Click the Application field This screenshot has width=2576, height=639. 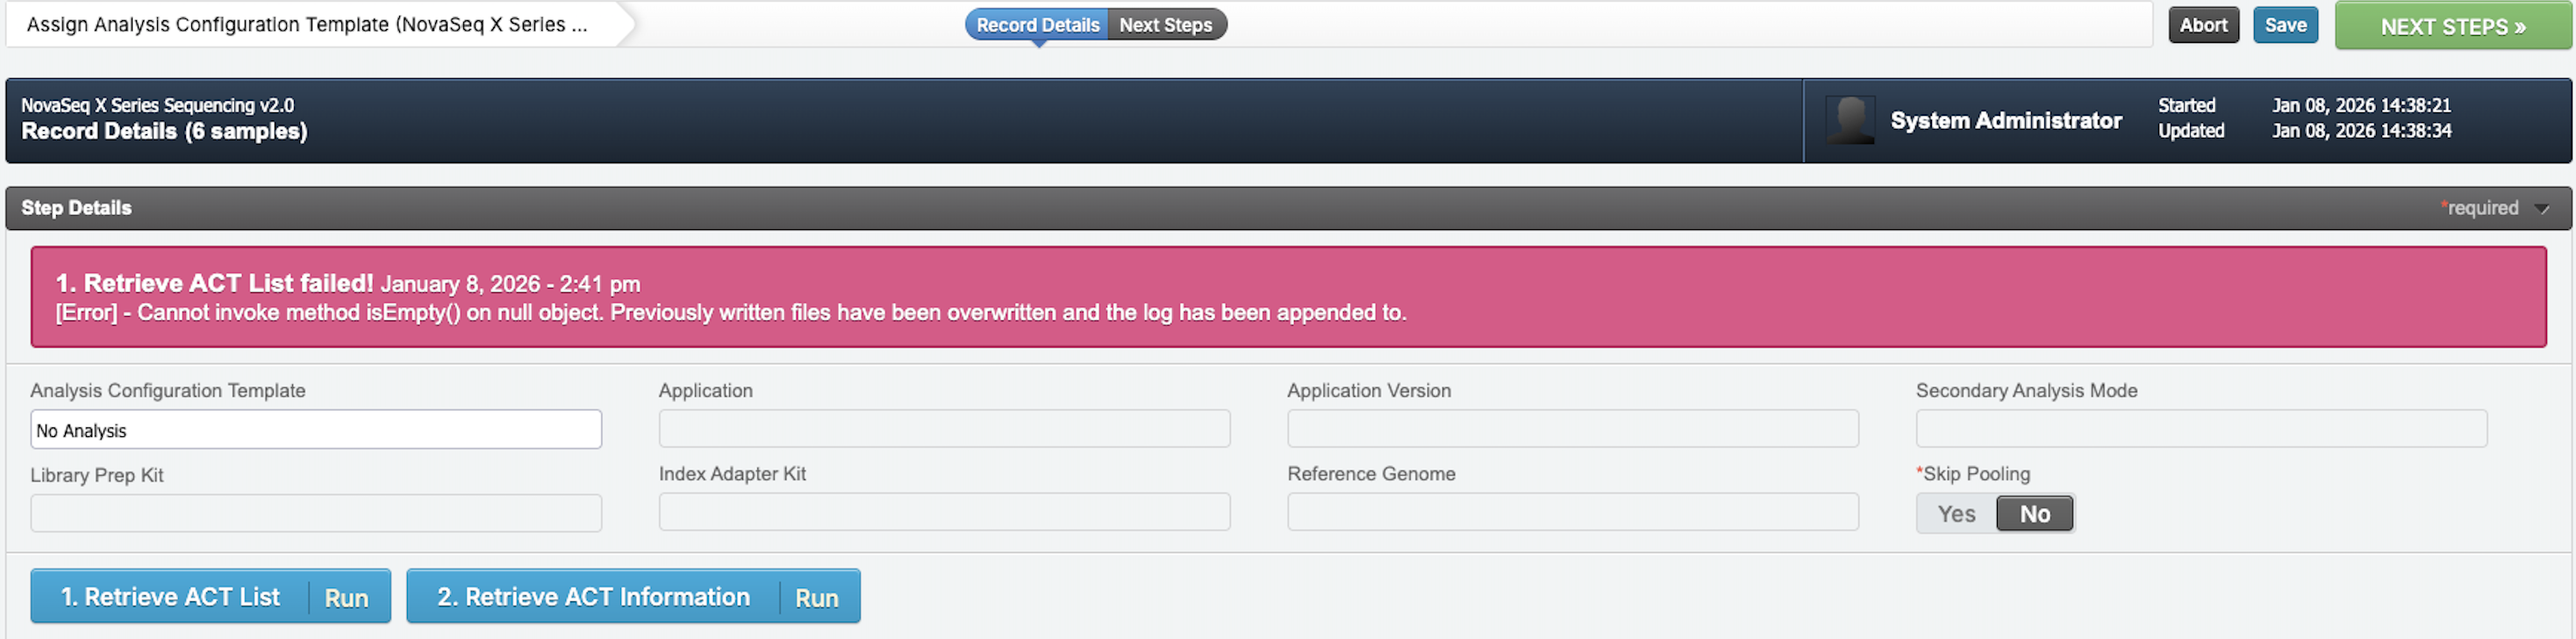click(x=943, y=429)
